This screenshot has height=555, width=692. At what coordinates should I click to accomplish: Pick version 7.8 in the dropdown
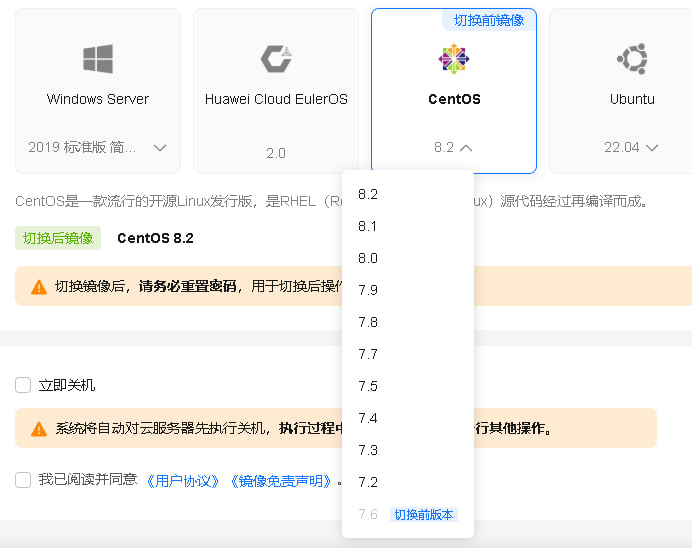(408, 322)
